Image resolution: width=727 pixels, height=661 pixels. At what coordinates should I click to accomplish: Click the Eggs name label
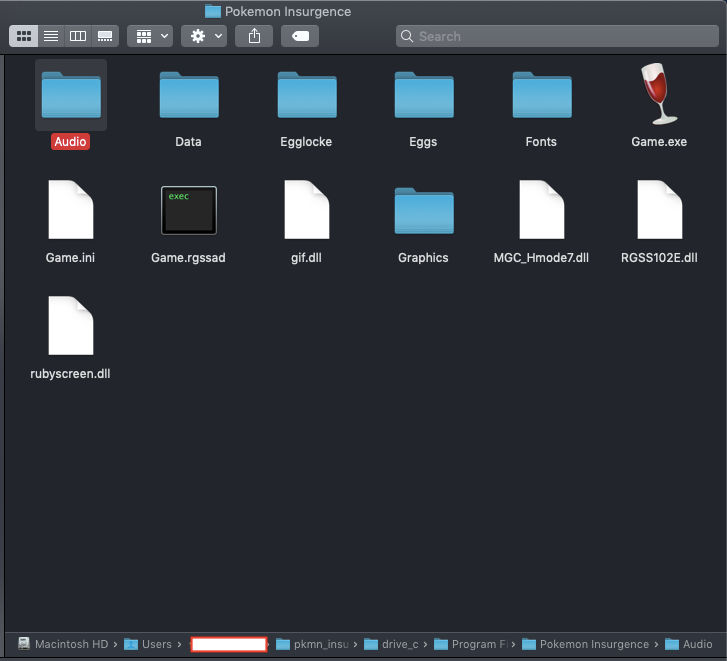click(x=423, y=142)
